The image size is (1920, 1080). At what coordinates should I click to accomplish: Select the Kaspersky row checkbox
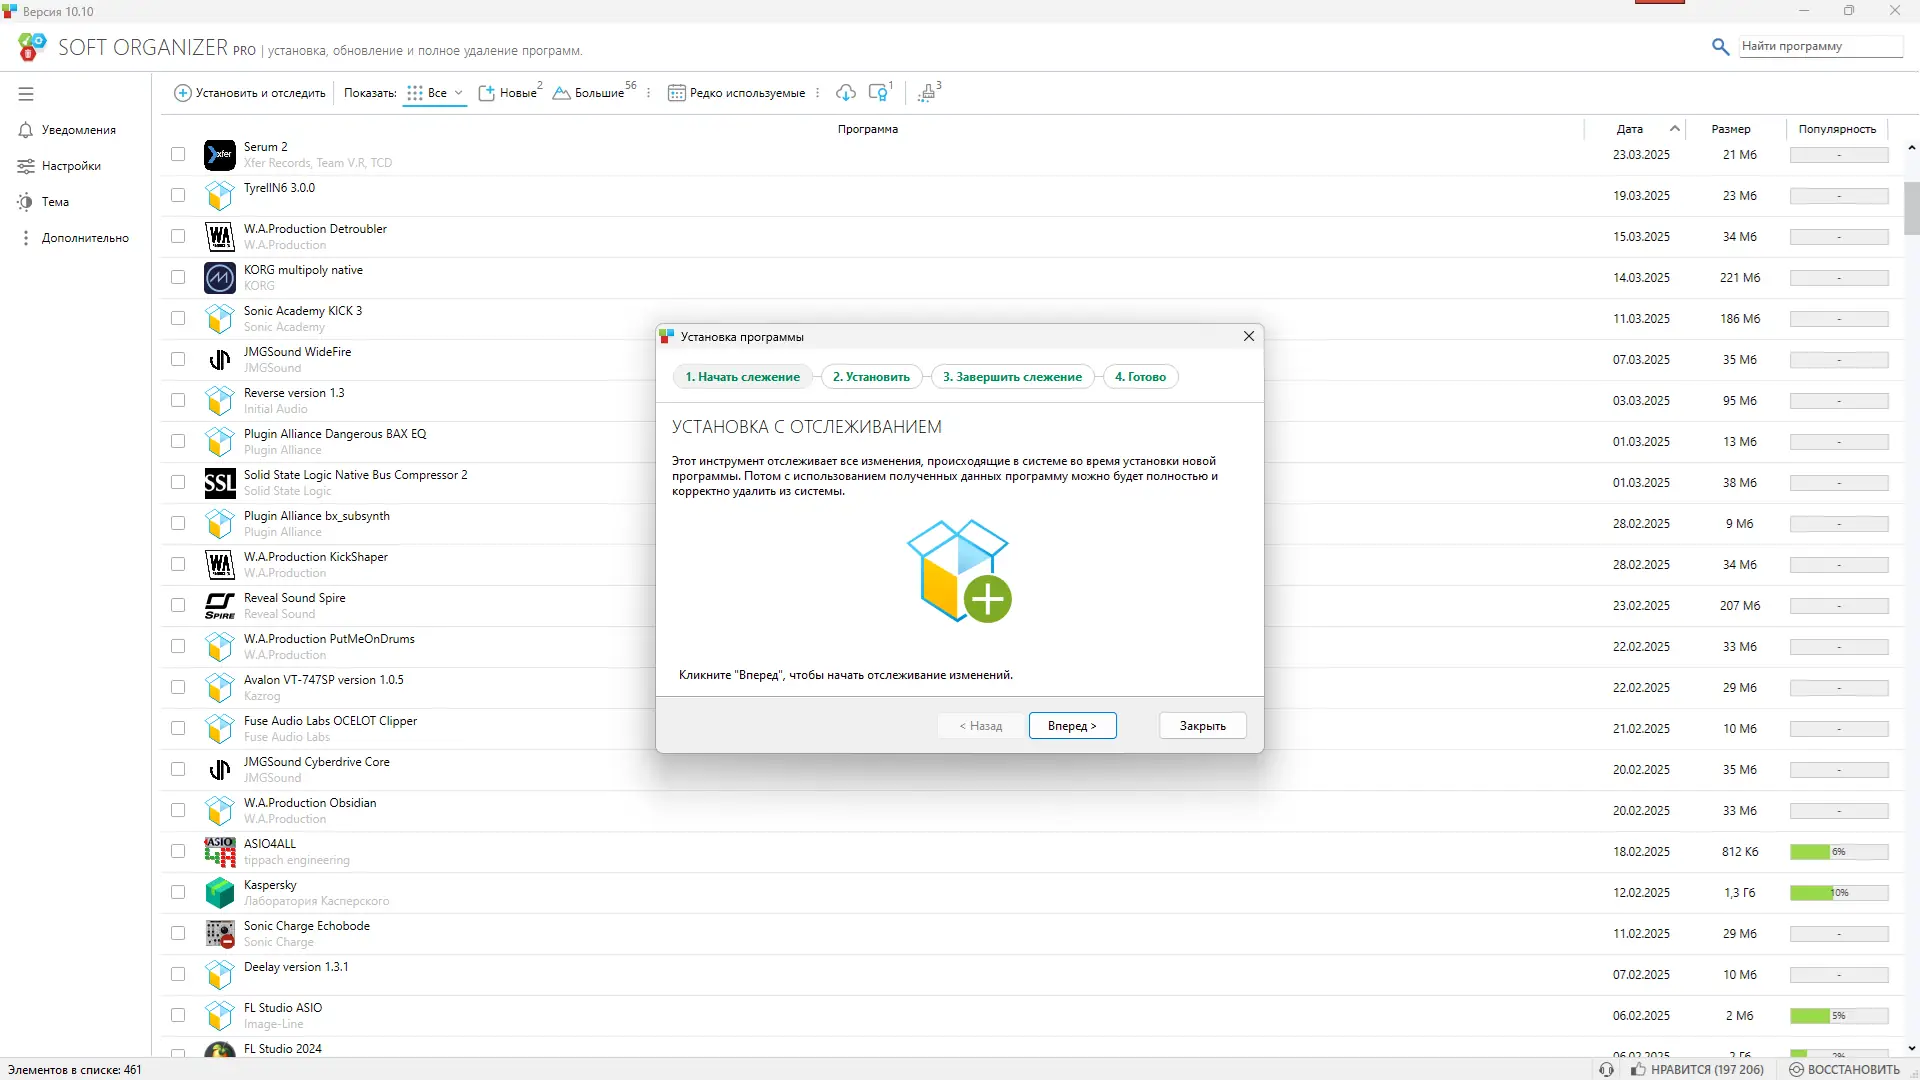coord(178,893)
